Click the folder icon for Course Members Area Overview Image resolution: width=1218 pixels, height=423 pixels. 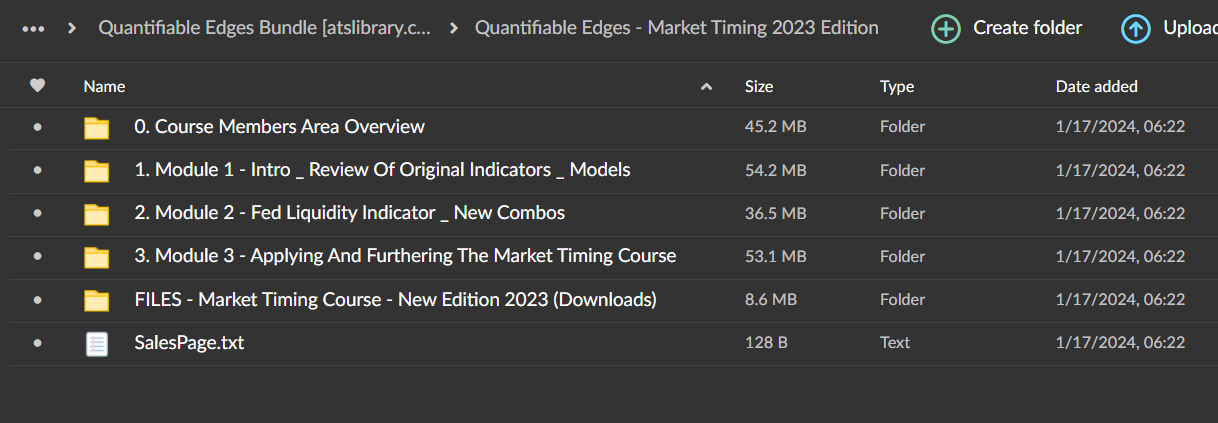coord(96,127)
